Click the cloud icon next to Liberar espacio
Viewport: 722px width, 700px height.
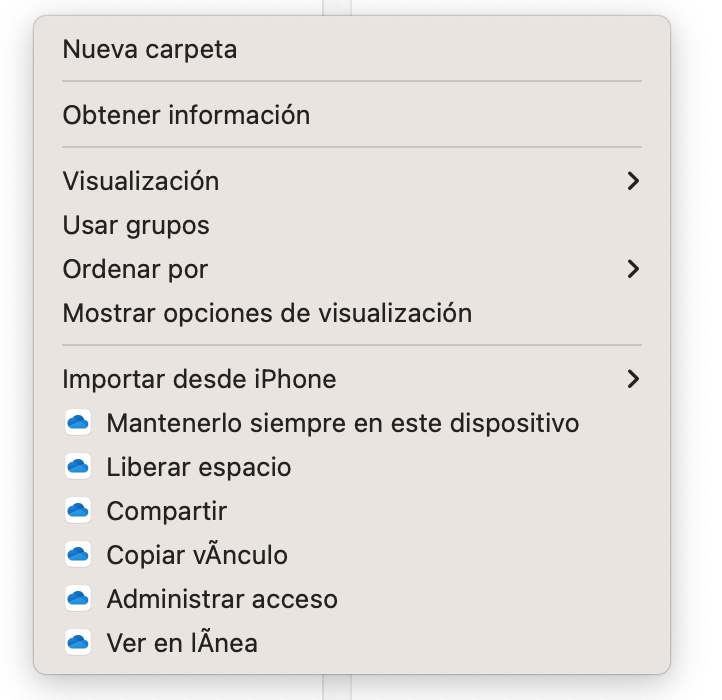(78, 467)
